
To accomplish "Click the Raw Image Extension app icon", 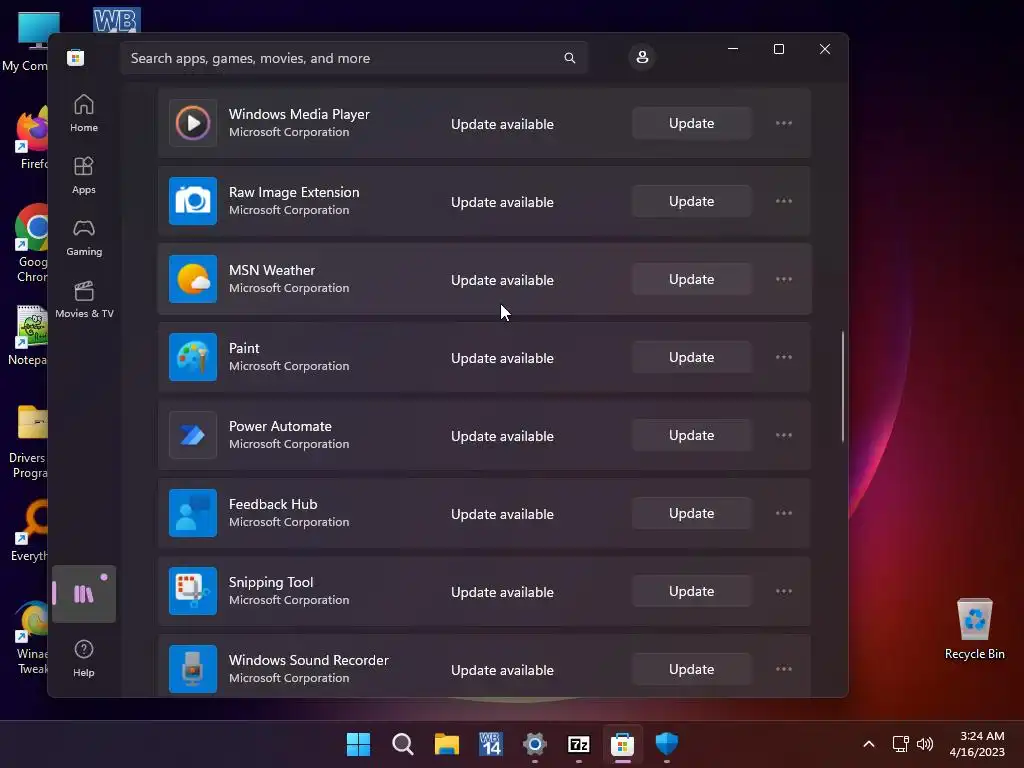I will 193,200.
